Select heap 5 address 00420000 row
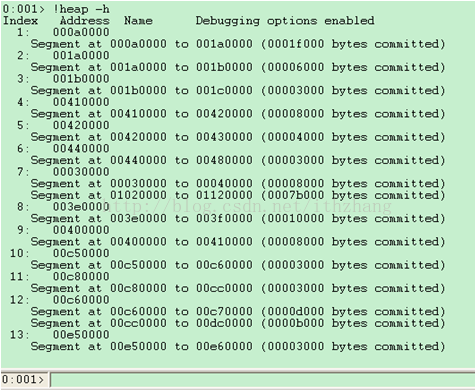 63,126
